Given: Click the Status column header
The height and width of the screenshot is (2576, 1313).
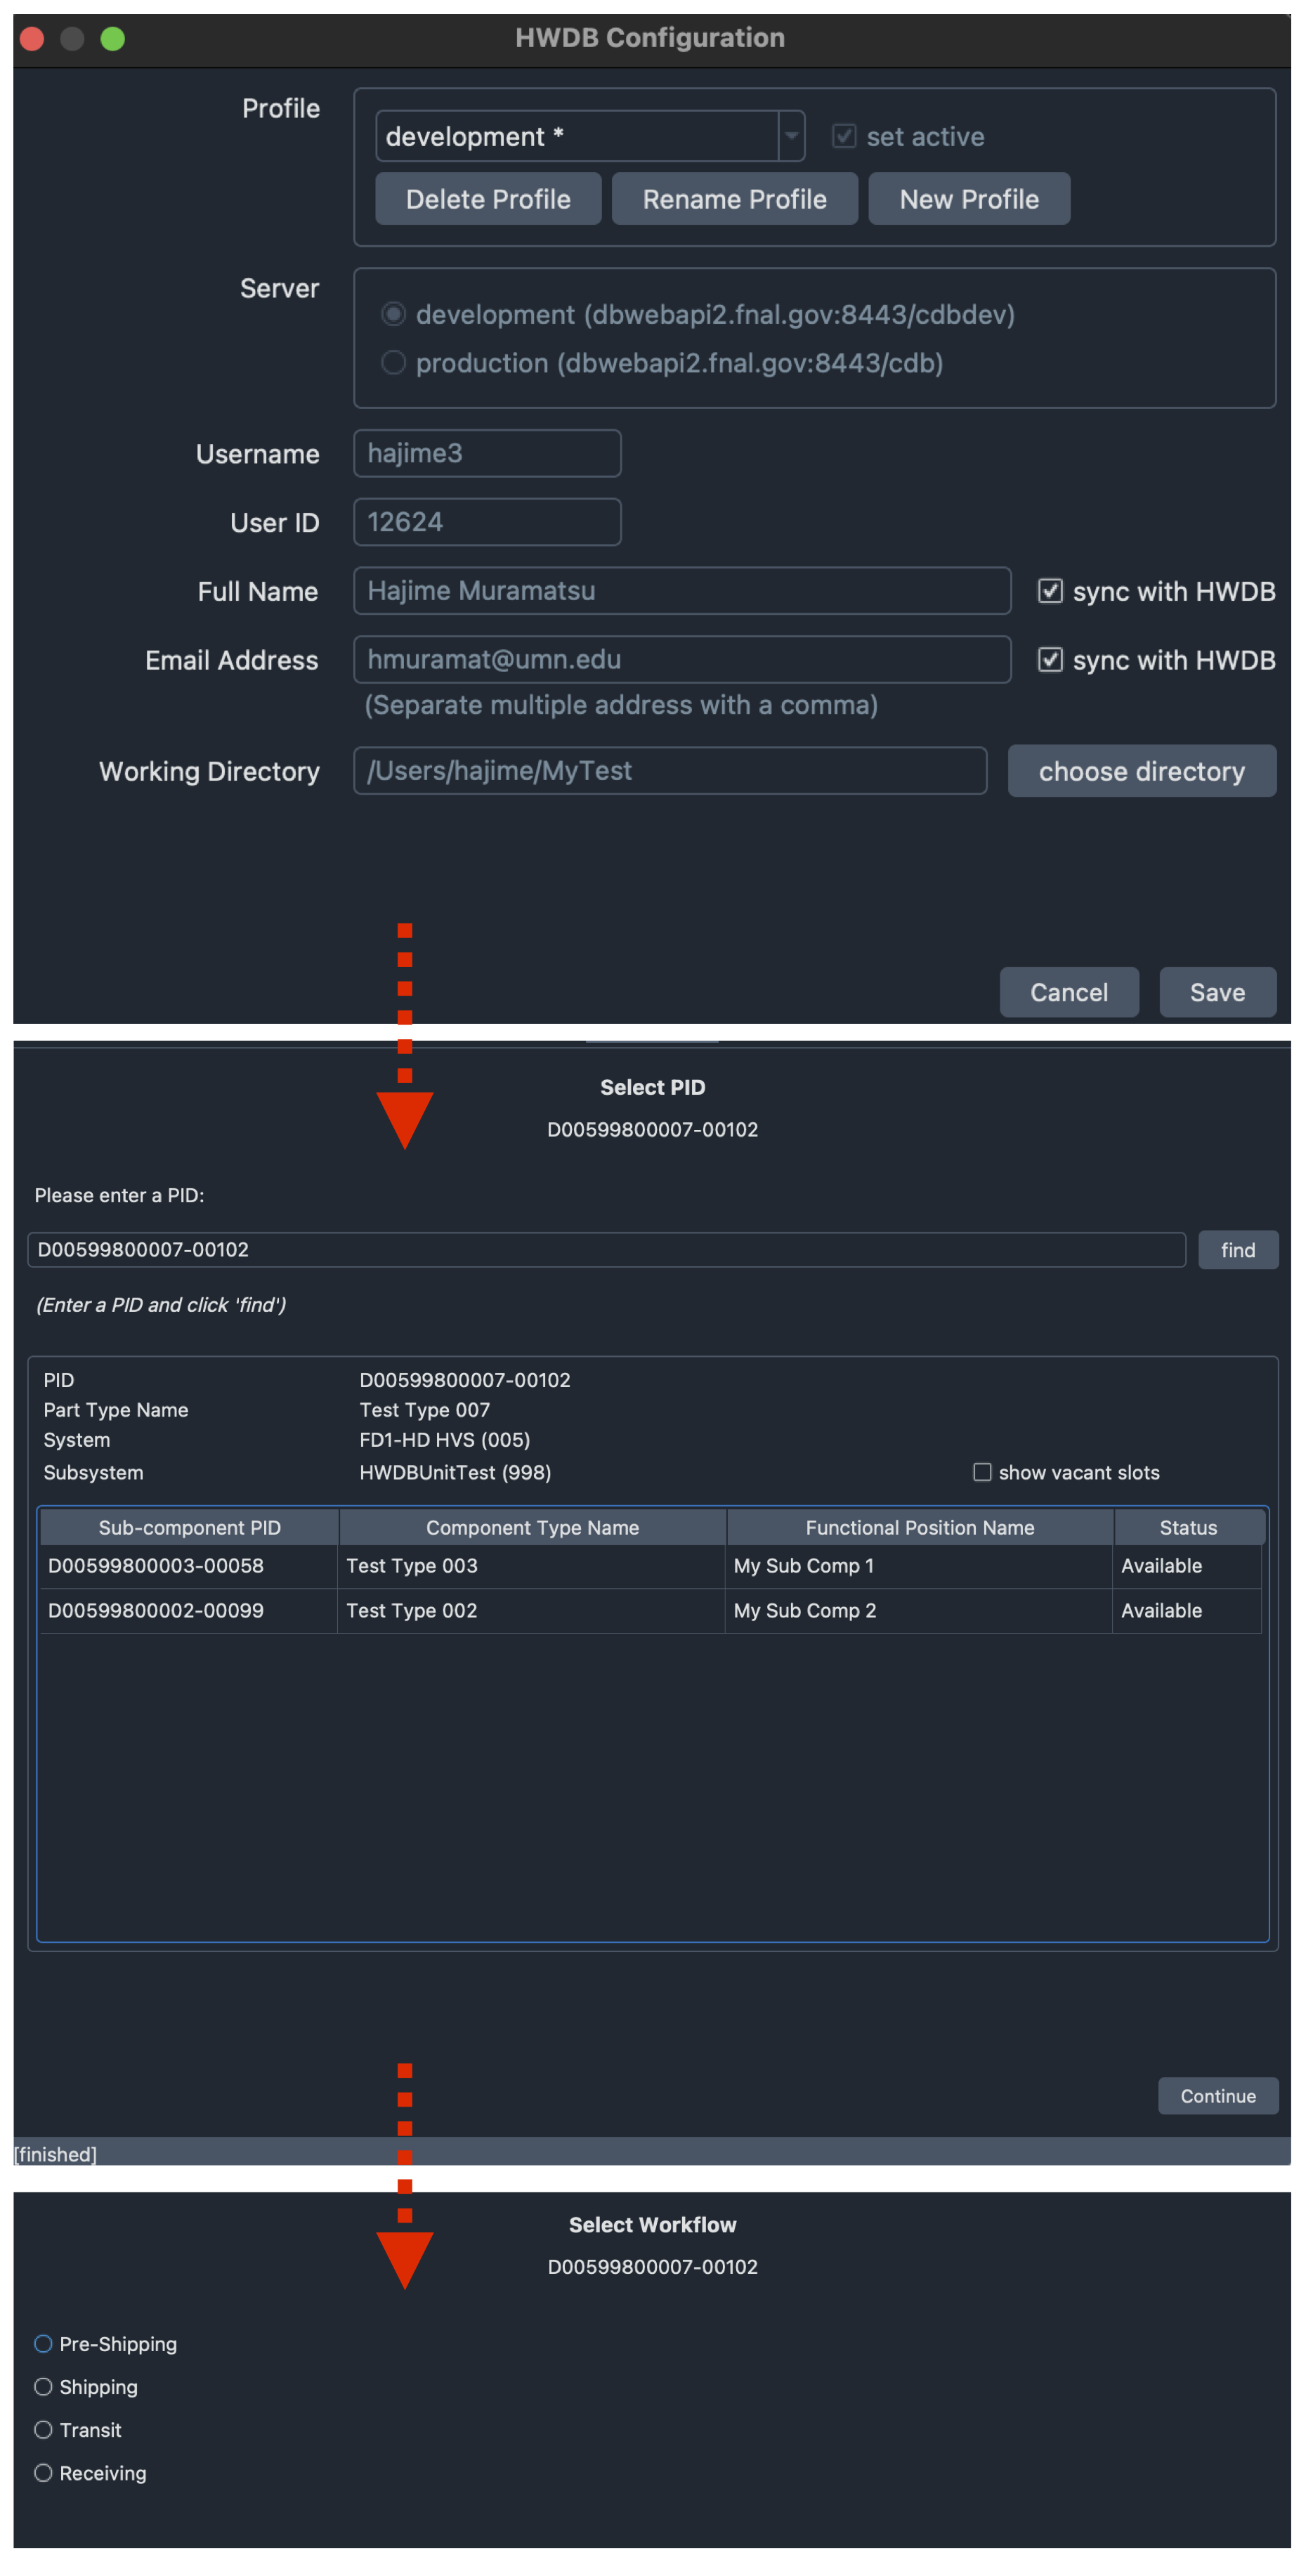Looking at the screenshot, I should [x=1188, y=1527].
